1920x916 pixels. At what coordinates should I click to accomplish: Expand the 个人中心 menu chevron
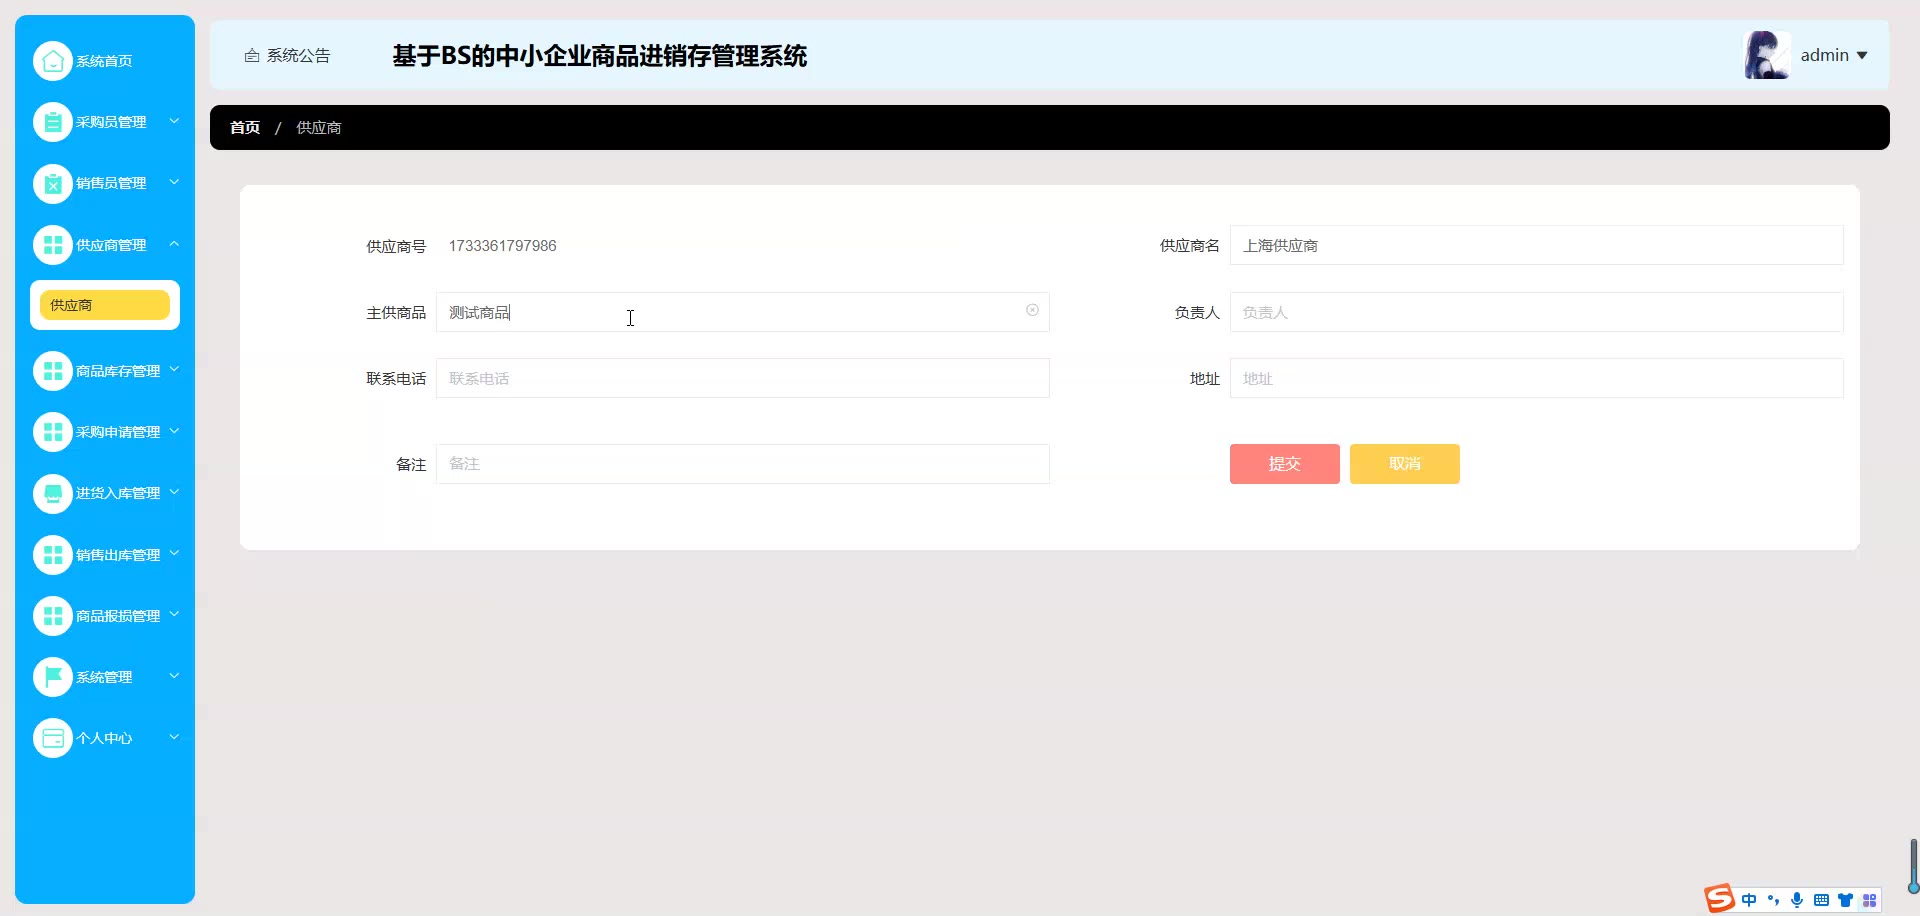click(174, 737)
